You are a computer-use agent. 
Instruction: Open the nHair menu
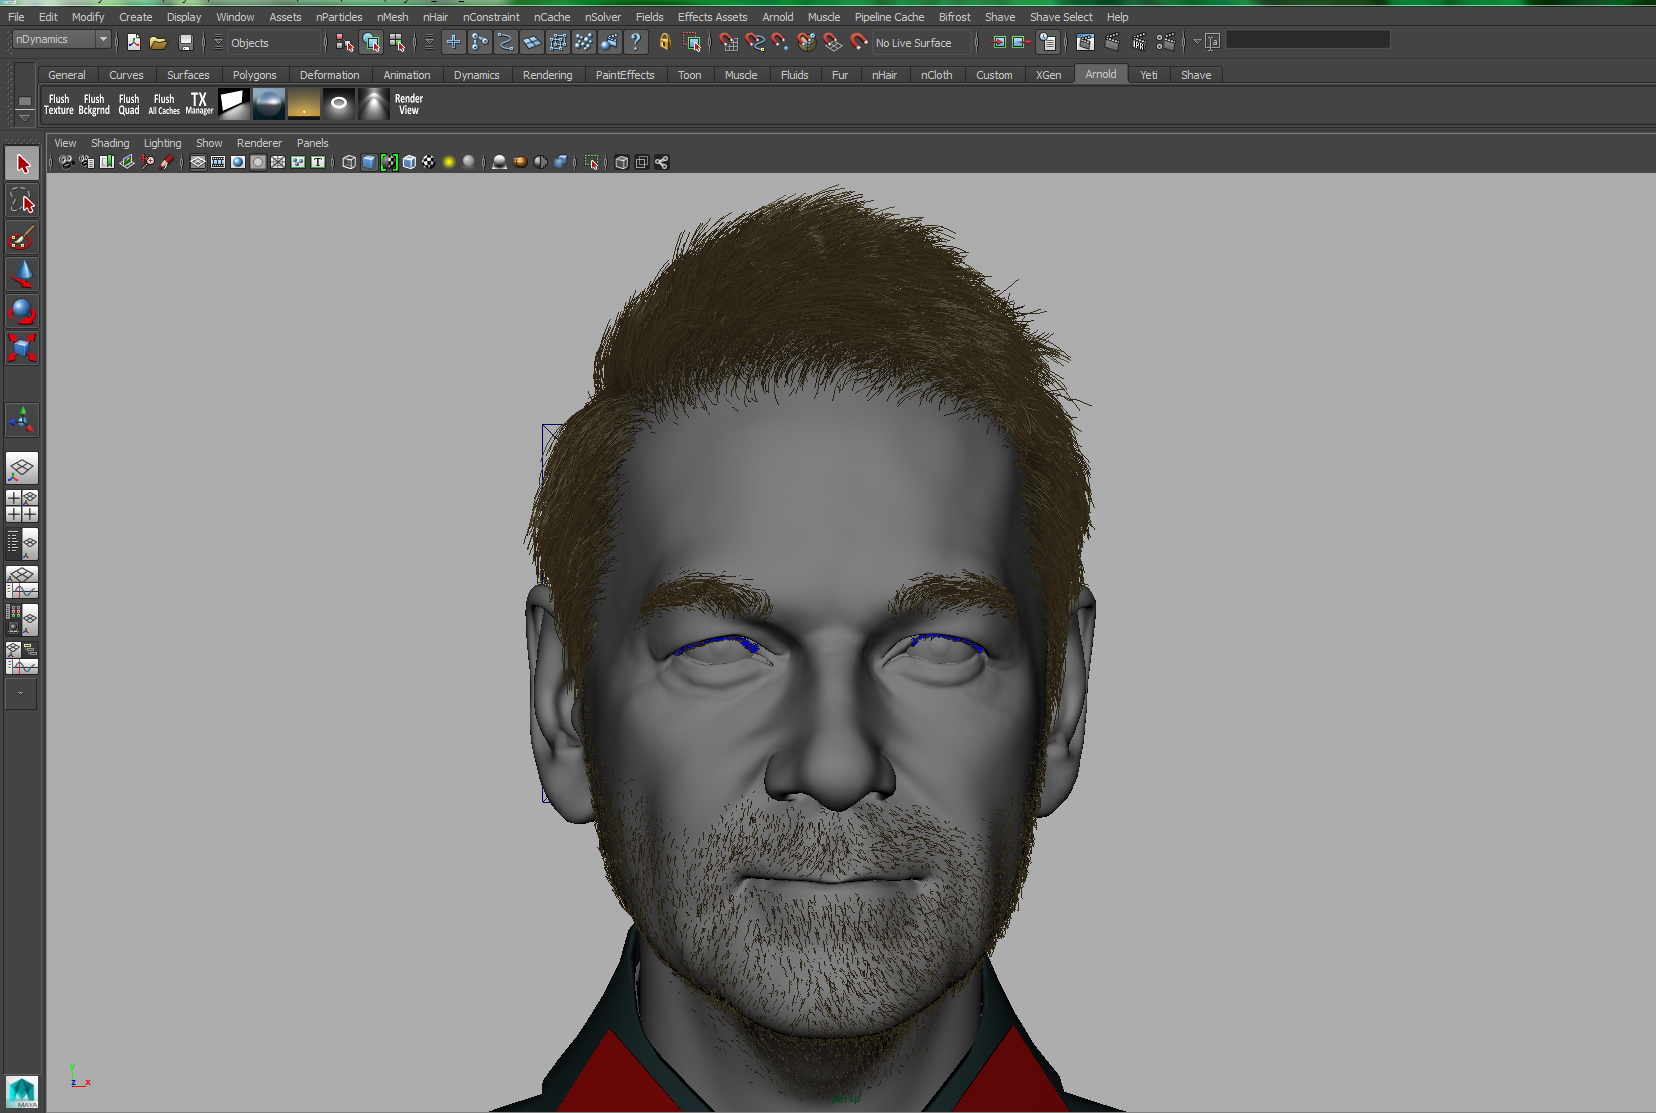(x=435, y=17)
